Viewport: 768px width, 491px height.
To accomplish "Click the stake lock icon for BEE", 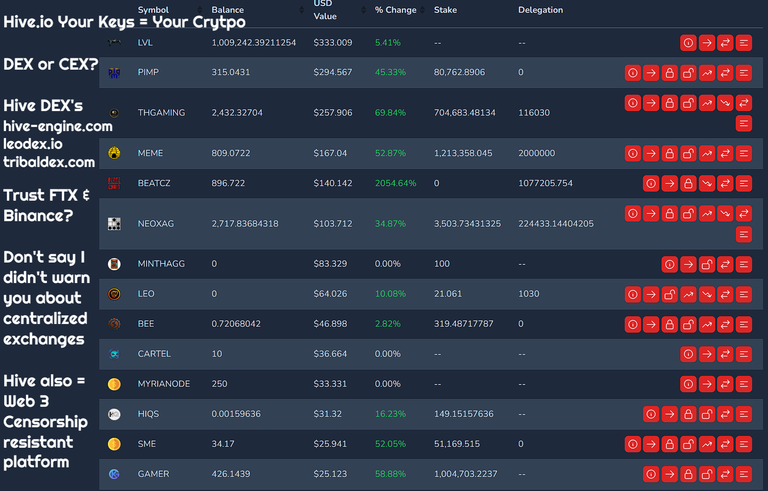I will click(670, 324).
